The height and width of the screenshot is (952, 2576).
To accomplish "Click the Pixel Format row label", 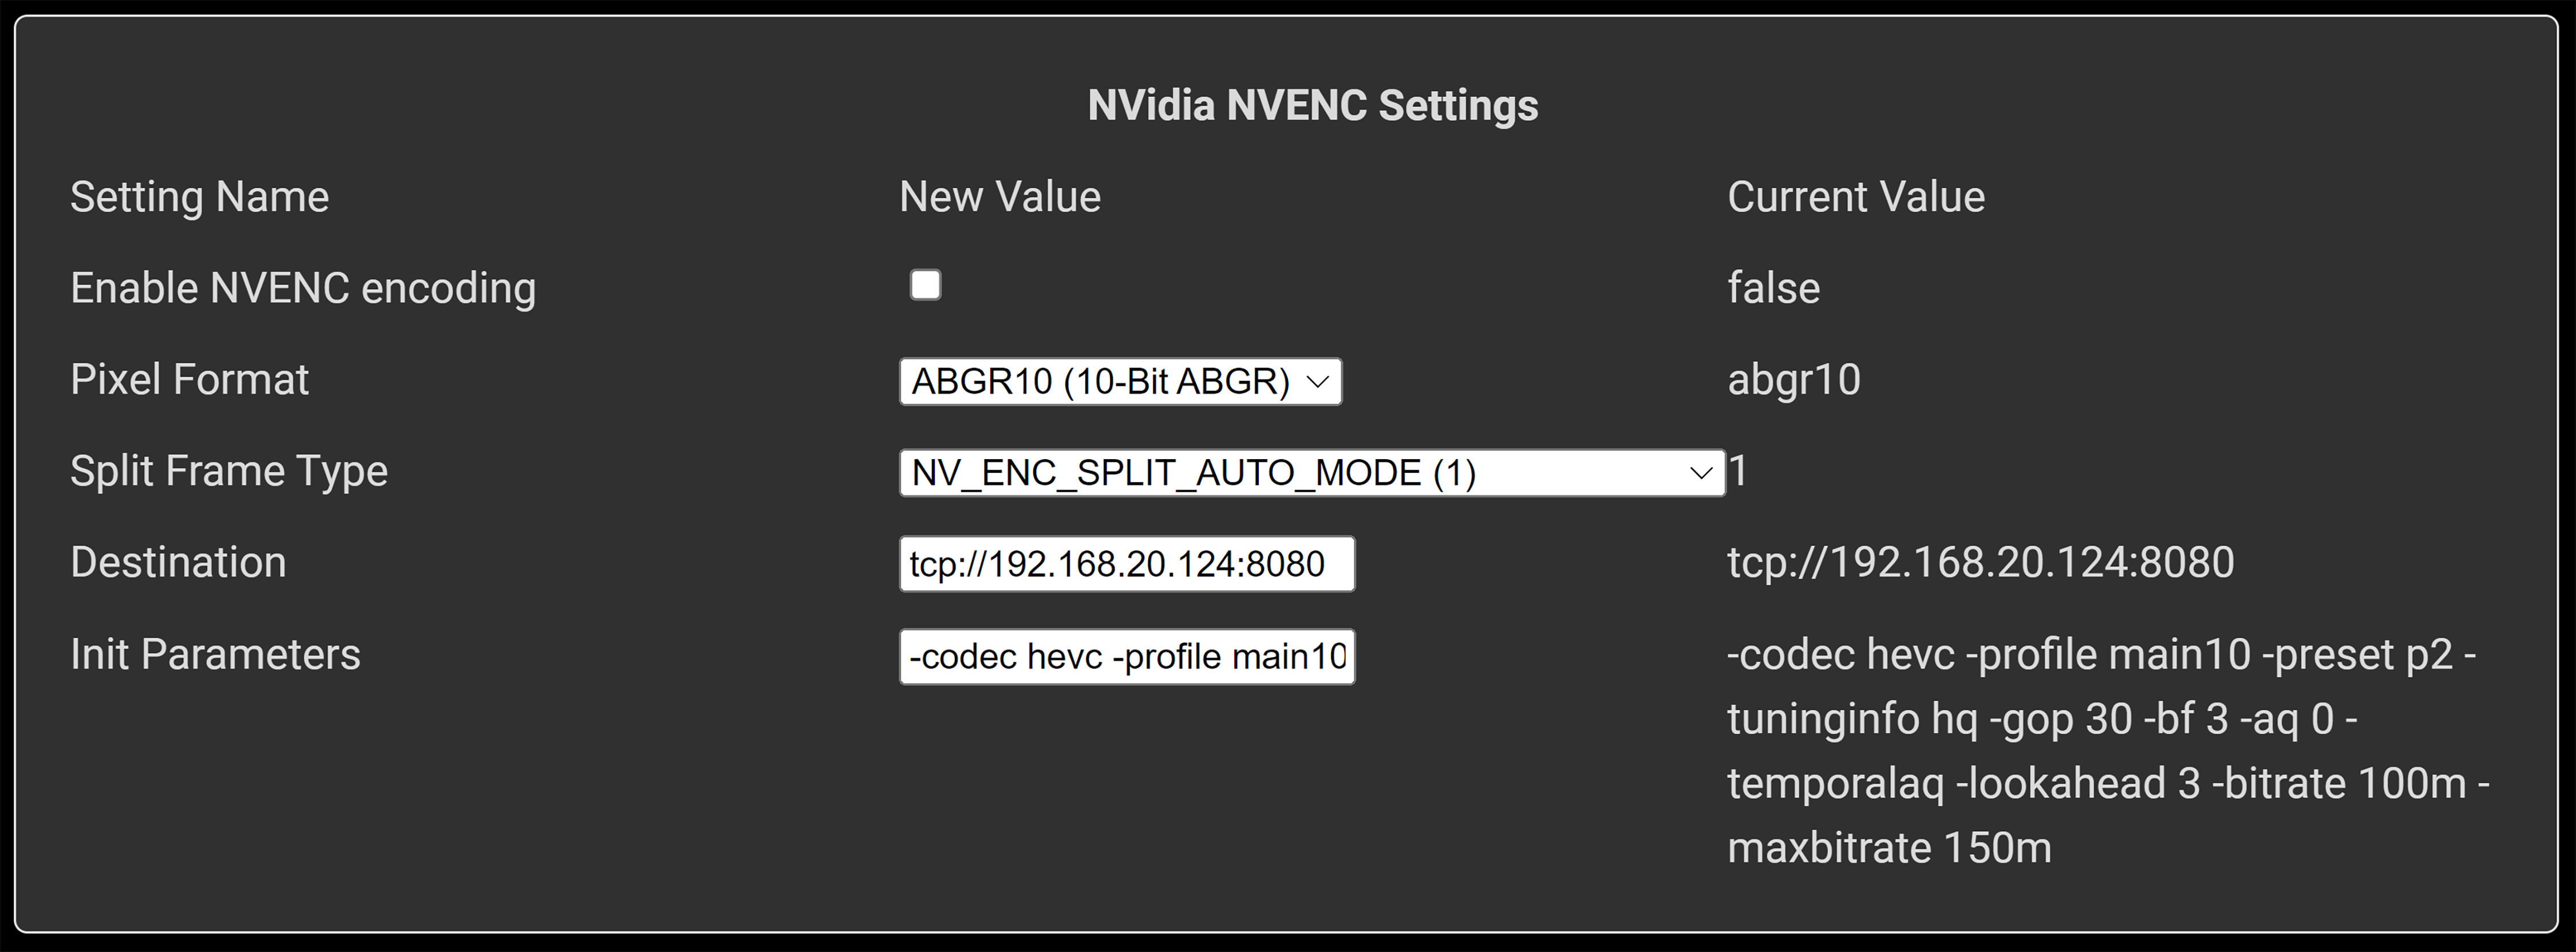I will point(189,380).
